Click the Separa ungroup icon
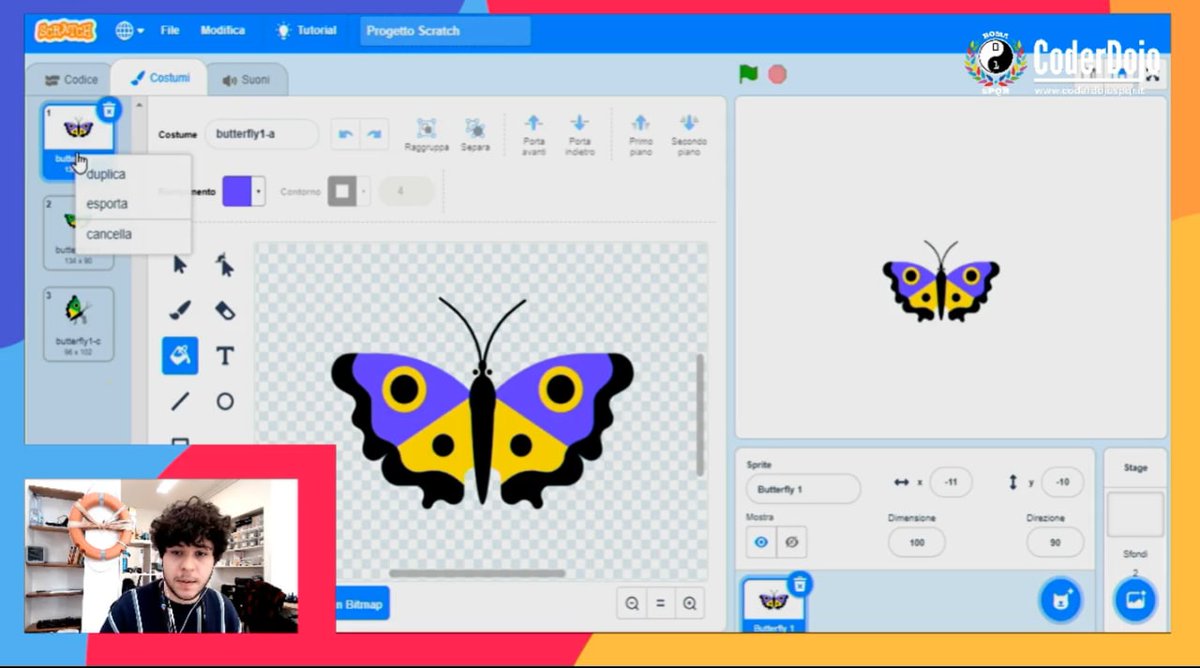The image size is (1200, 668). tap(475, 128)
